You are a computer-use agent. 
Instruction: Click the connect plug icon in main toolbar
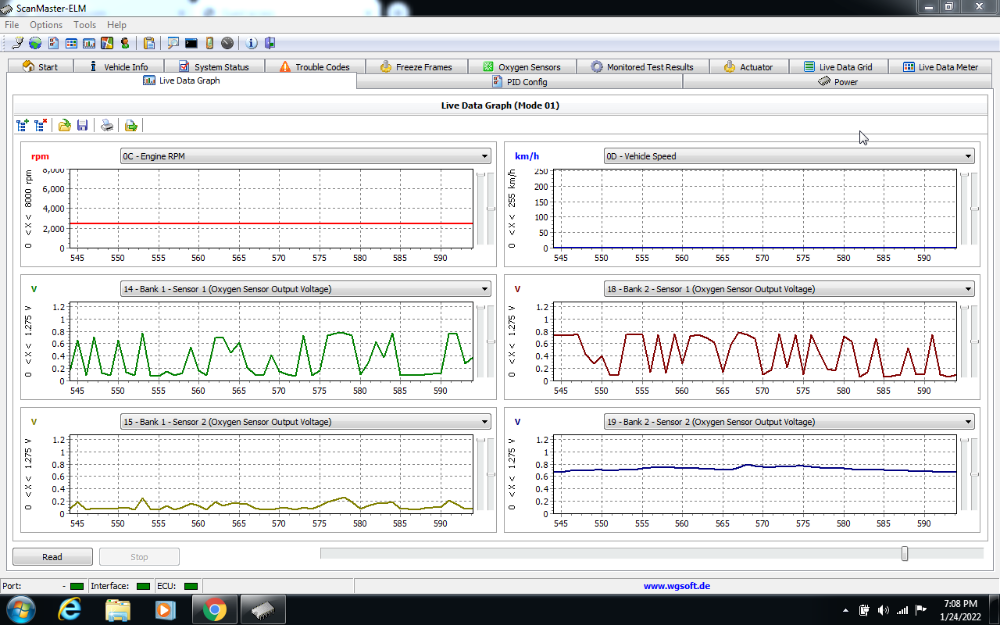click(x=18, y=43)
